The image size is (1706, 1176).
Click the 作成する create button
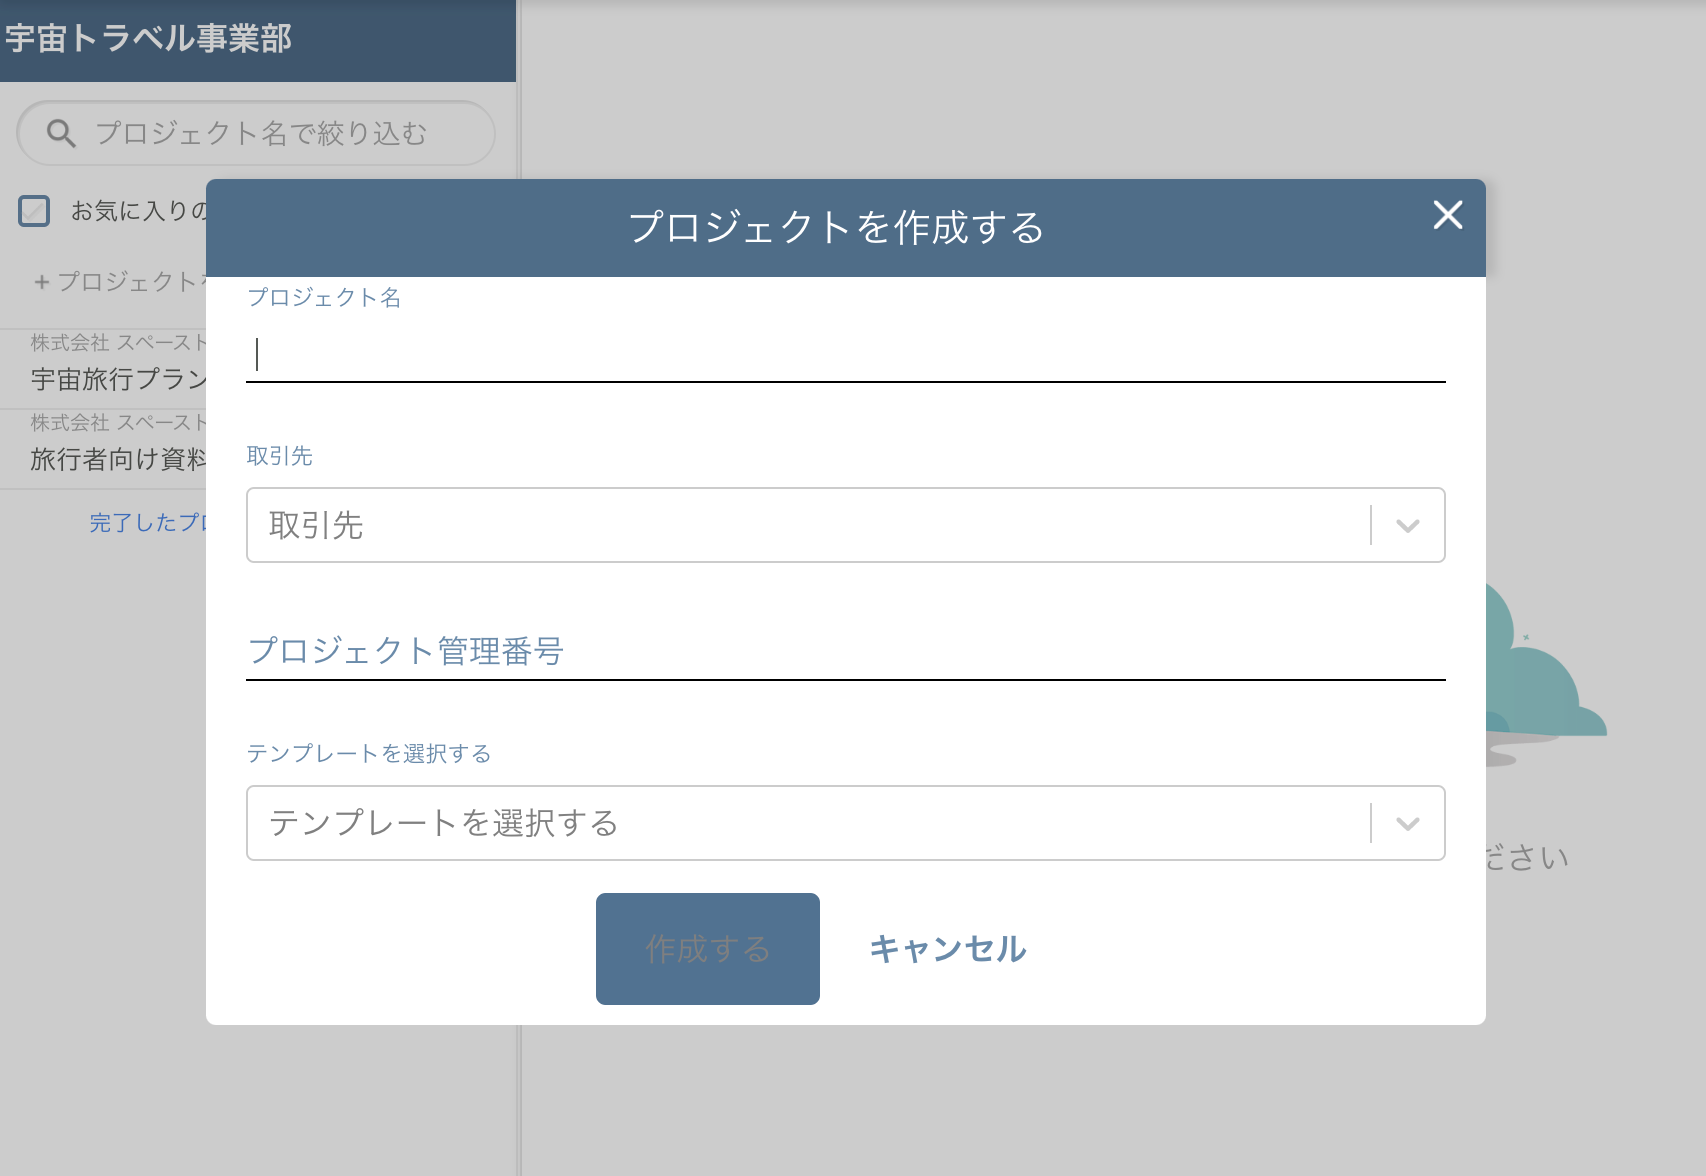pos(707,948)
